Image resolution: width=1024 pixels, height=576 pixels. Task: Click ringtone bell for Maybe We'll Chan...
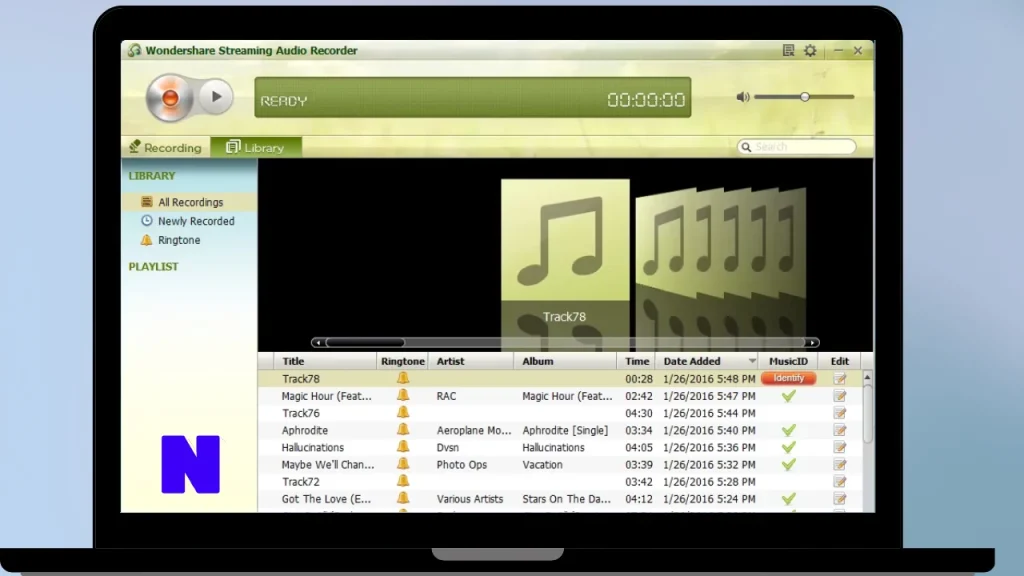click(403, 464)
